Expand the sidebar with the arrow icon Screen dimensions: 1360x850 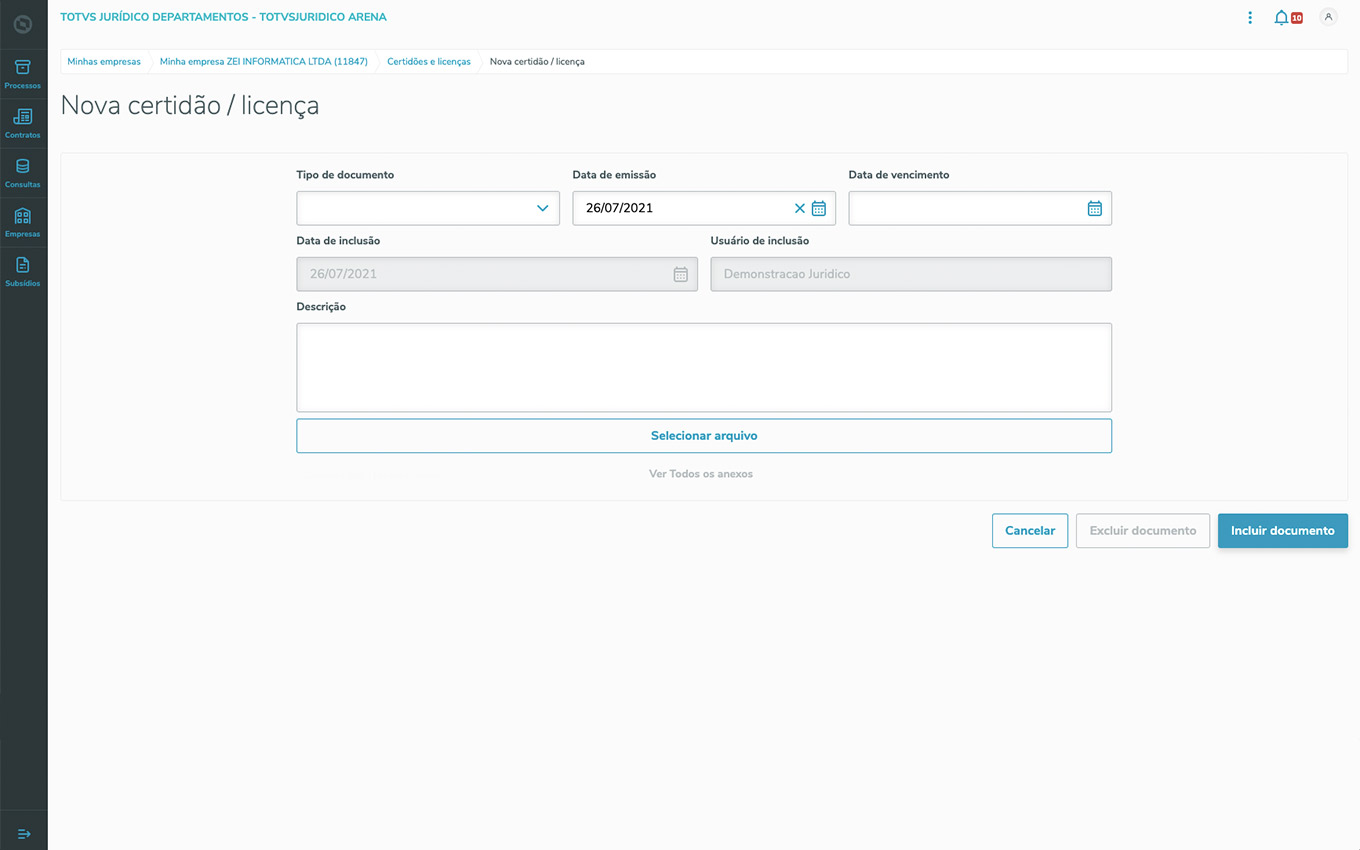pos(24,833)
